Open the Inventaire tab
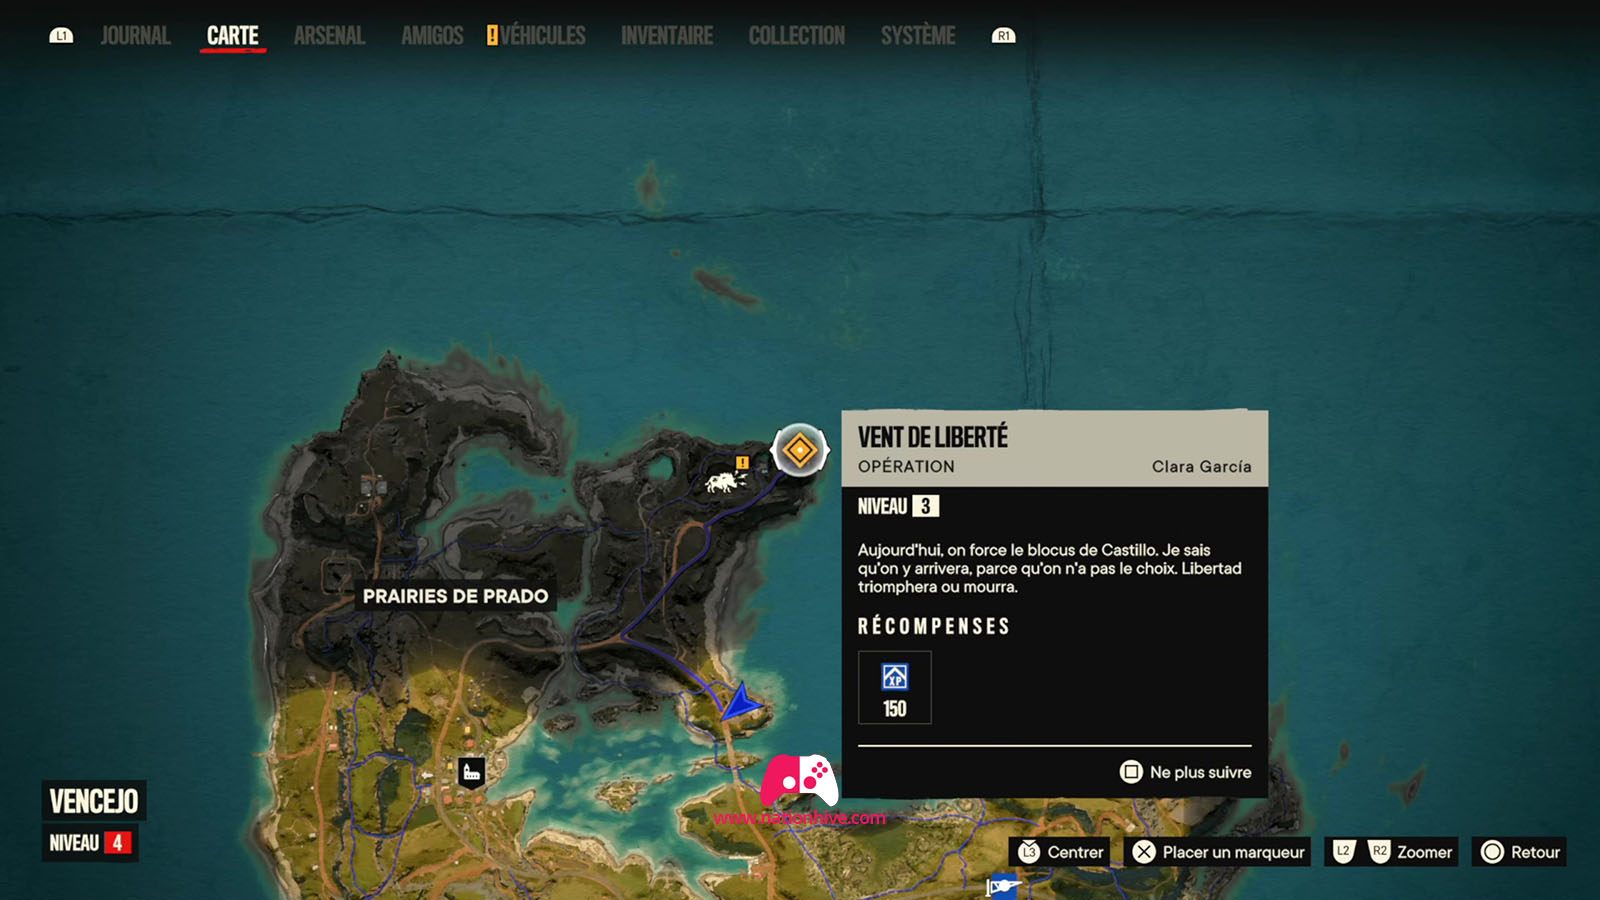This screenshot has width=1600, height=900. 667,36
